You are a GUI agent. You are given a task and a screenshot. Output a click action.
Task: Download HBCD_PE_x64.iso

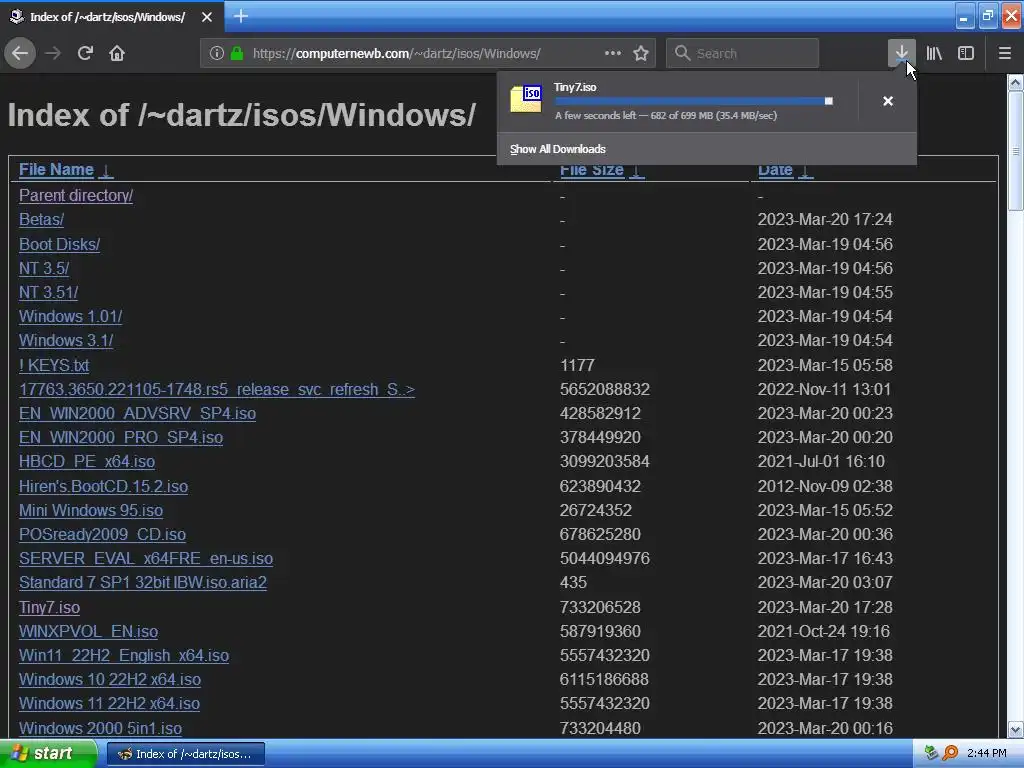tap(87, 462)
